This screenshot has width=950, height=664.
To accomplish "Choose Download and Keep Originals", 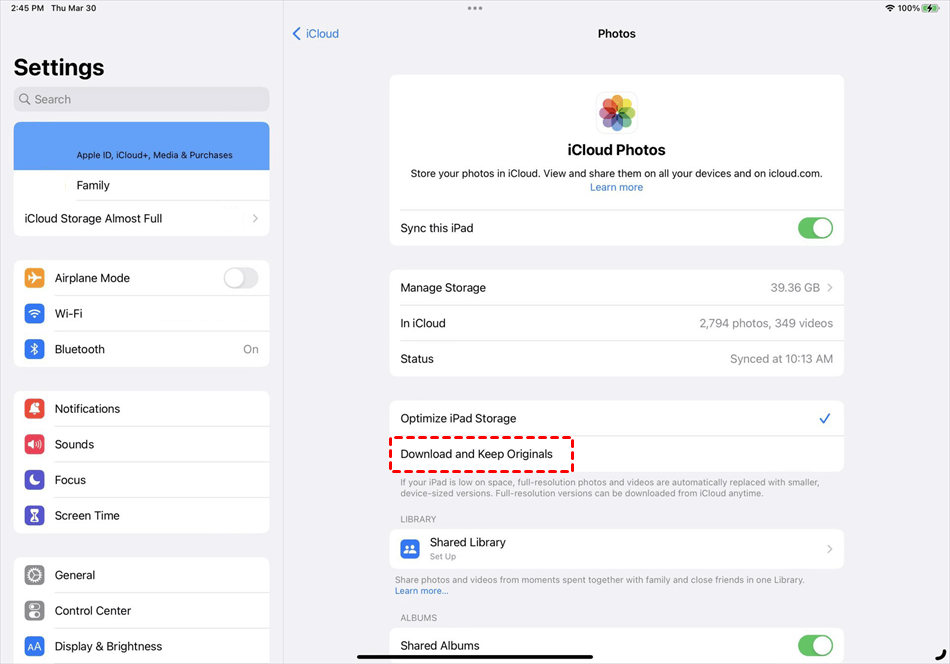I will [477, 454].
